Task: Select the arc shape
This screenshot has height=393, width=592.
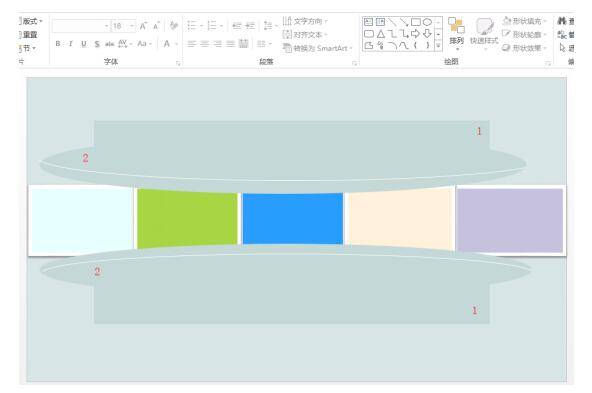Action: [392, 46]
